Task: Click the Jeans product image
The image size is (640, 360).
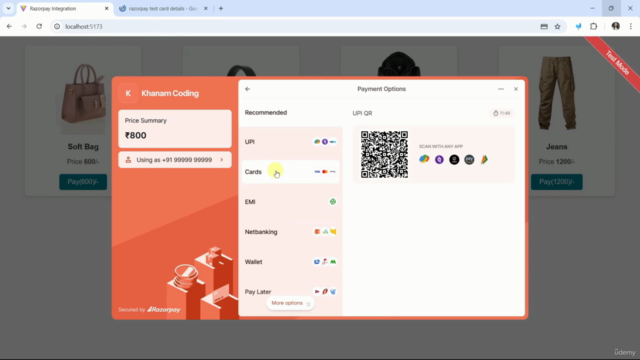Action: pyautogui.click(x=557, y=92)
